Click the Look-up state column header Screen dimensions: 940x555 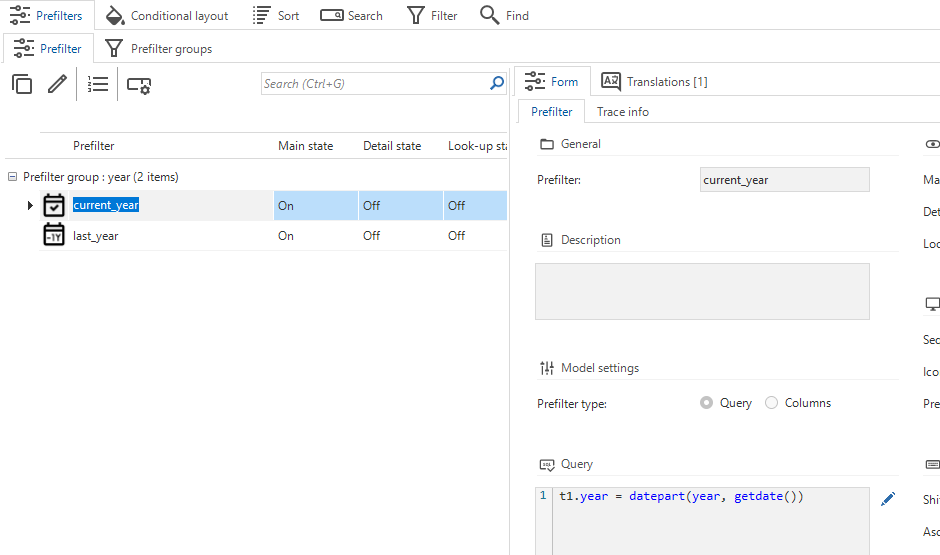pyautogui.click(x=477, y=146)
